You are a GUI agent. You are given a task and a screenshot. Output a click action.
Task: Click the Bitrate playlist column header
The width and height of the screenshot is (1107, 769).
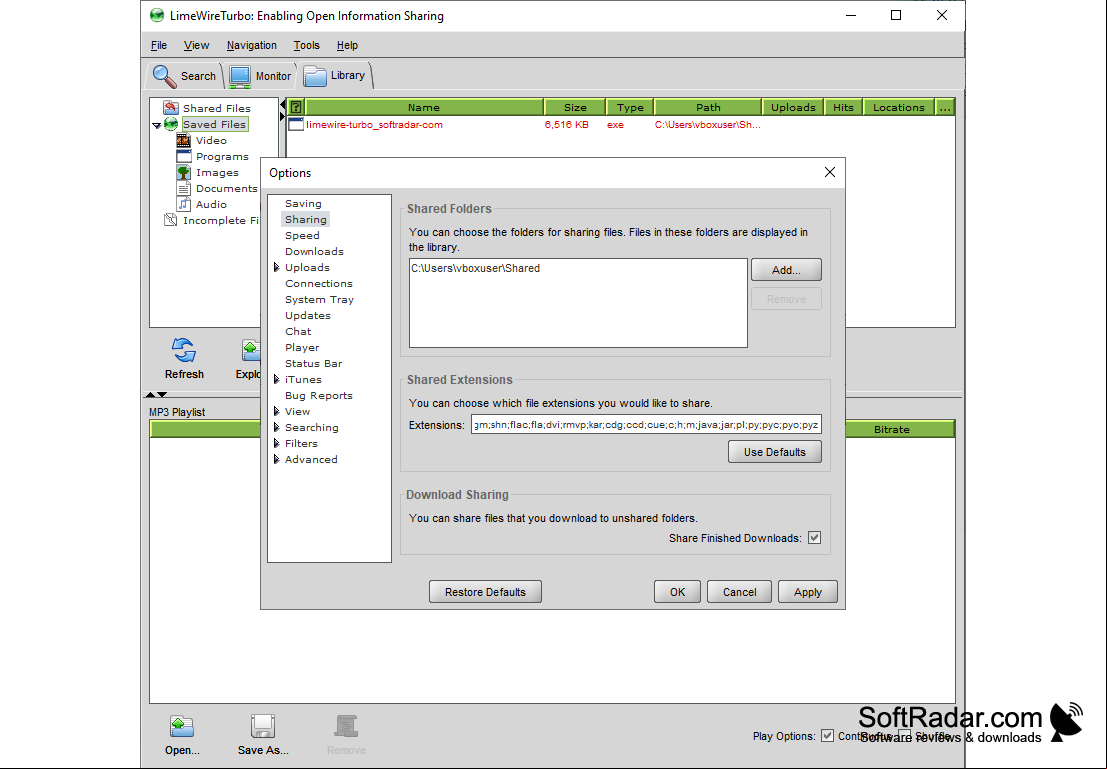tap(892, 429)
